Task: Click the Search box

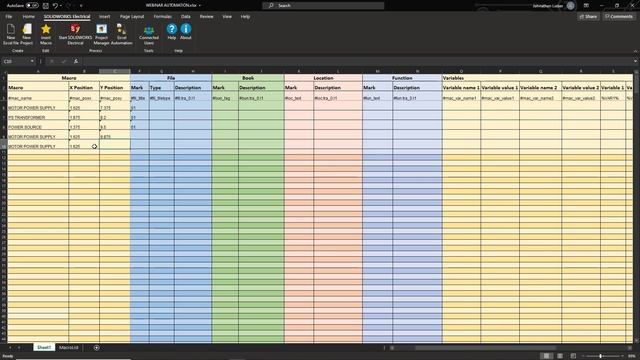Action: pyautogui.click(x=323, y=6)
